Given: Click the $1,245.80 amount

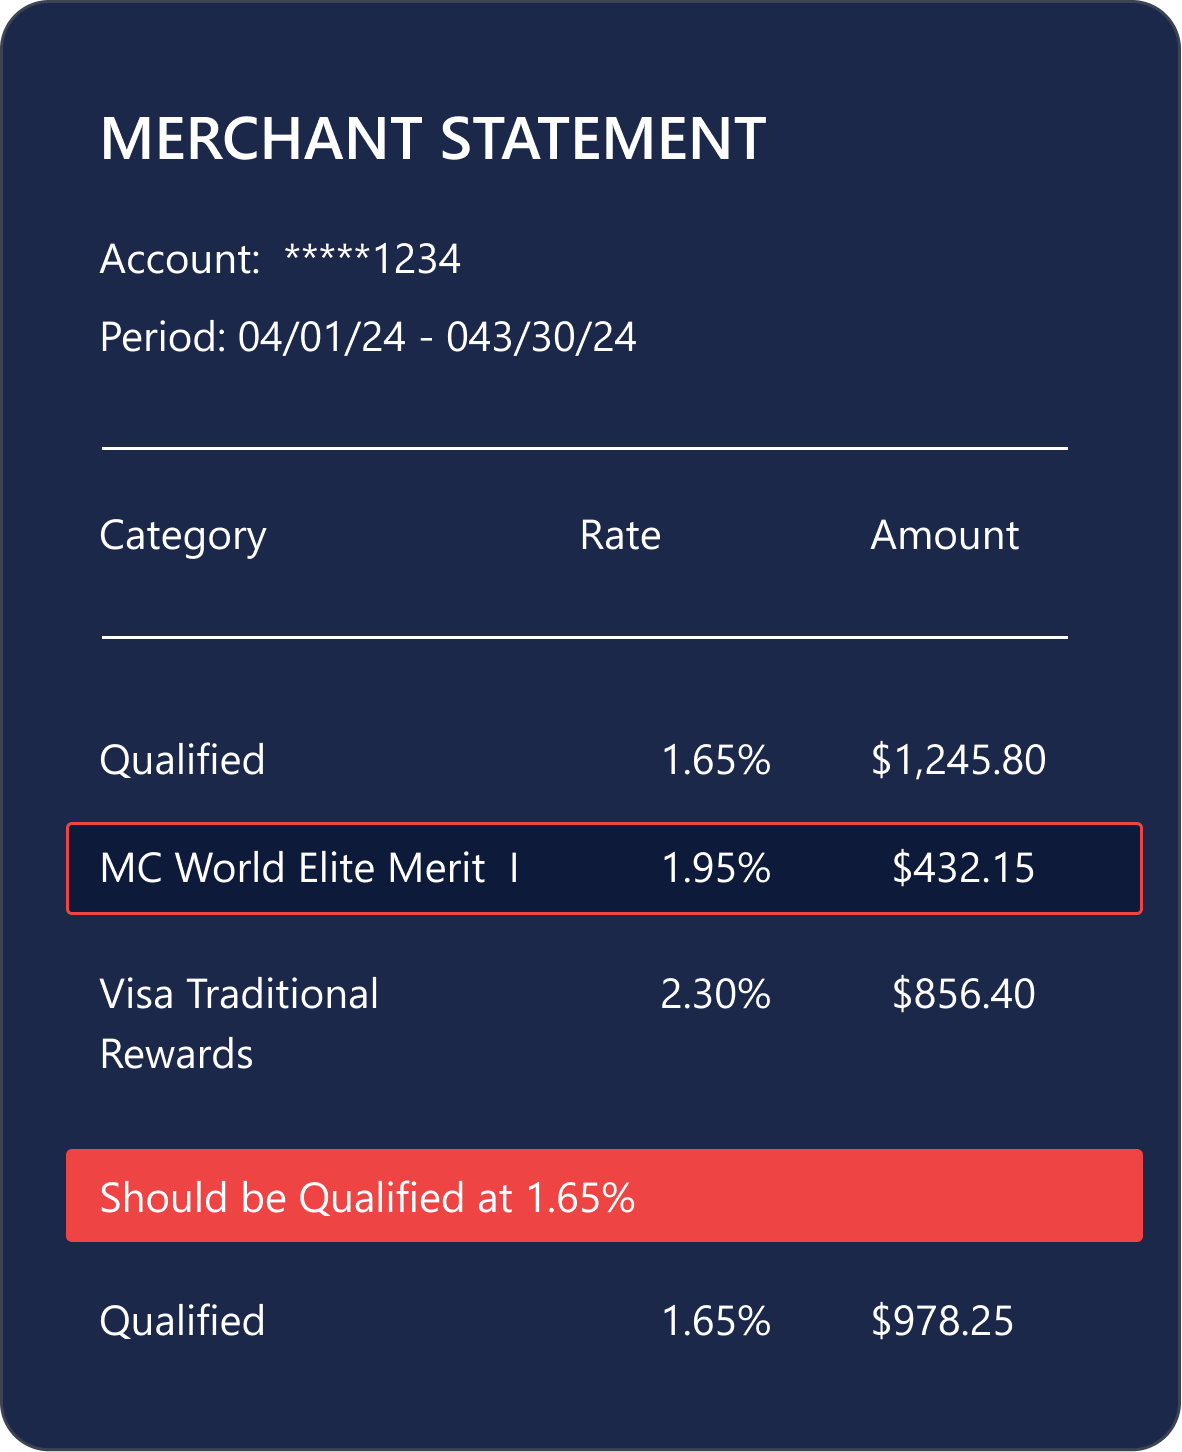Looking at the screenshot, I should (x=958, y=760).
